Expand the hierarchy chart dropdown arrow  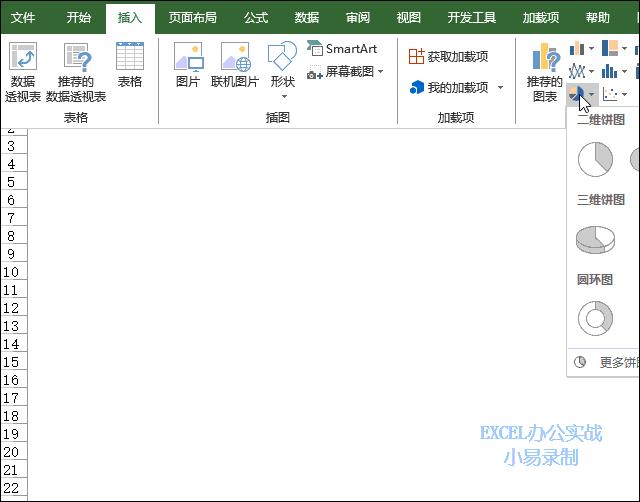(x=624, y=49)
